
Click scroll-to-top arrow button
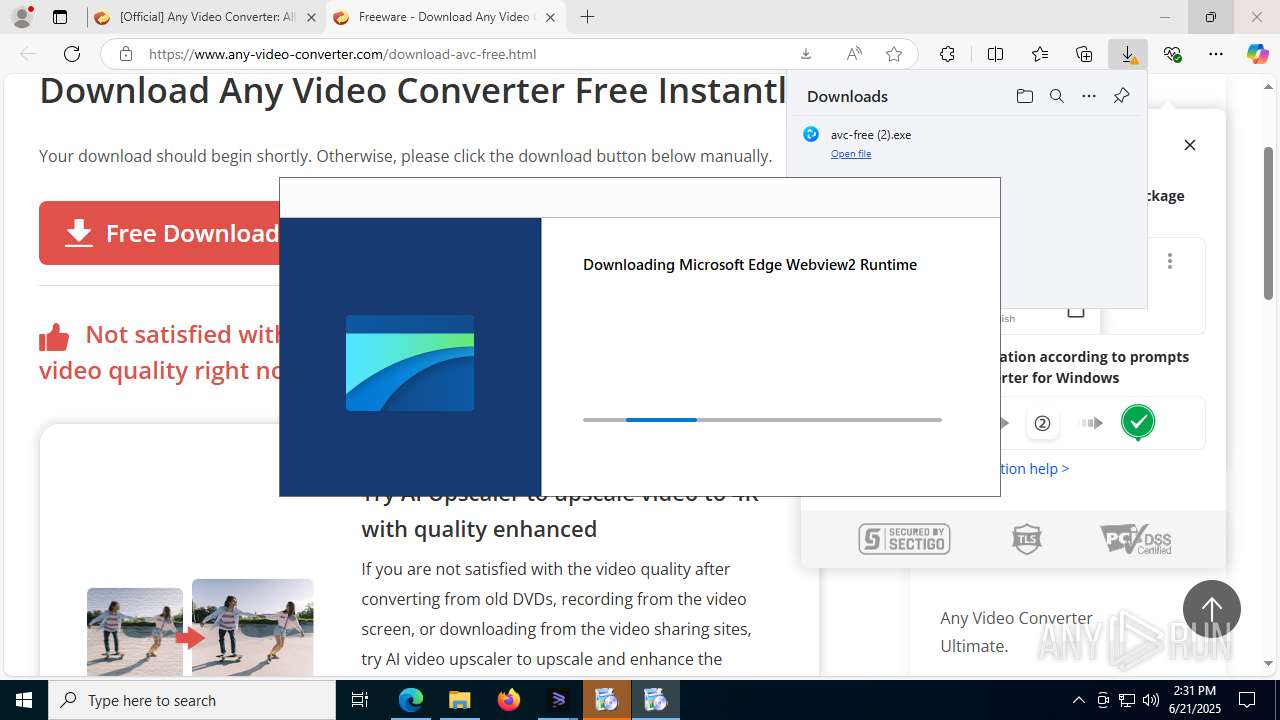1212,609
